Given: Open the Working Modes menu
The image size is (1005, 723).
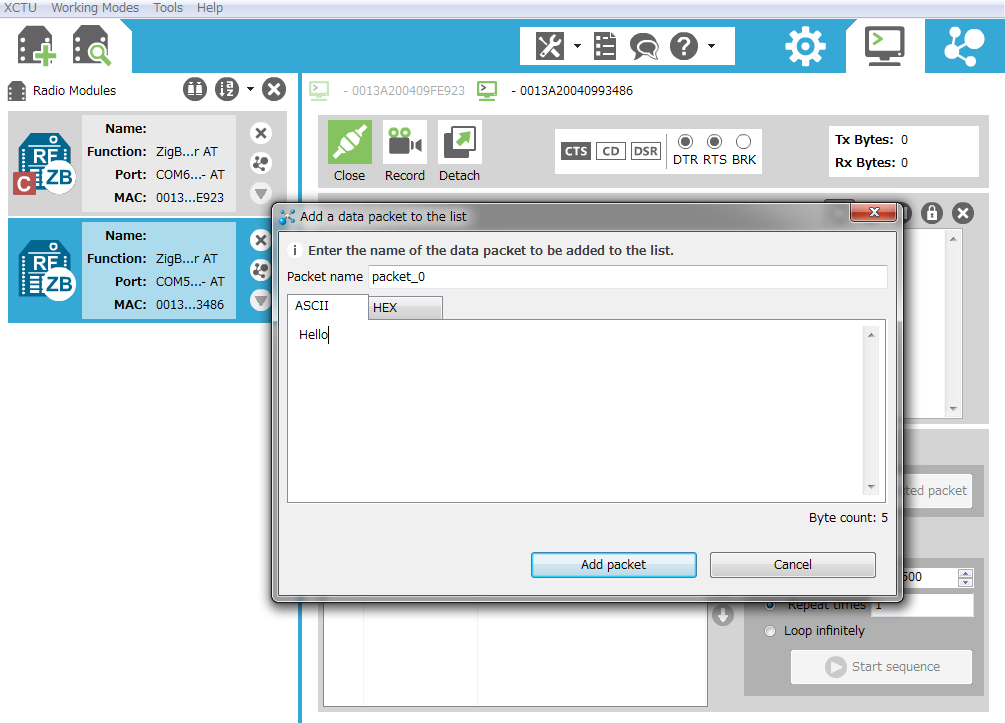Looking at the screenshot, I should (95, 8).
